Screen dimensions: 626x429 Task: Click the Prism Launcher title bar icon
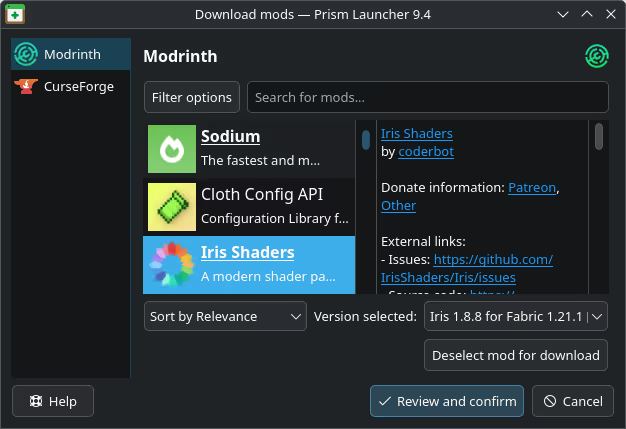point(15,14)
